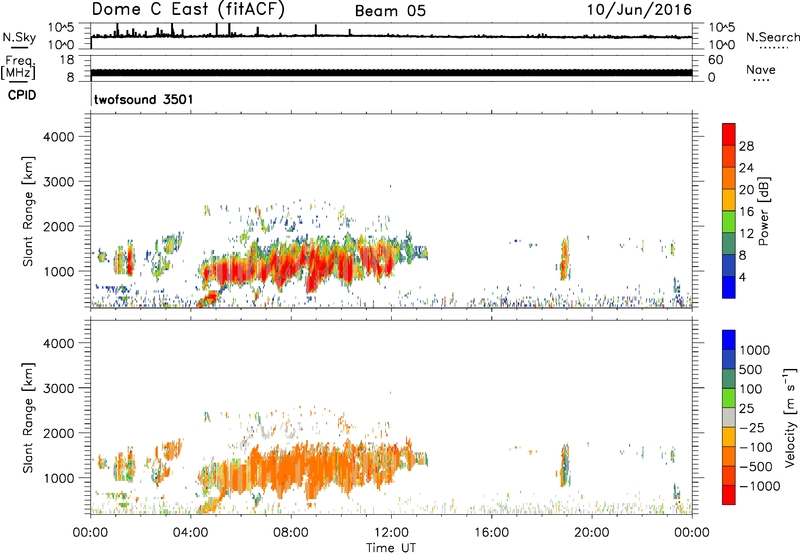Image resolution: width=800 pixels, height=554 pixels.
Task: Click the 'Nave' legend label
Action: (x=760, y=69)
